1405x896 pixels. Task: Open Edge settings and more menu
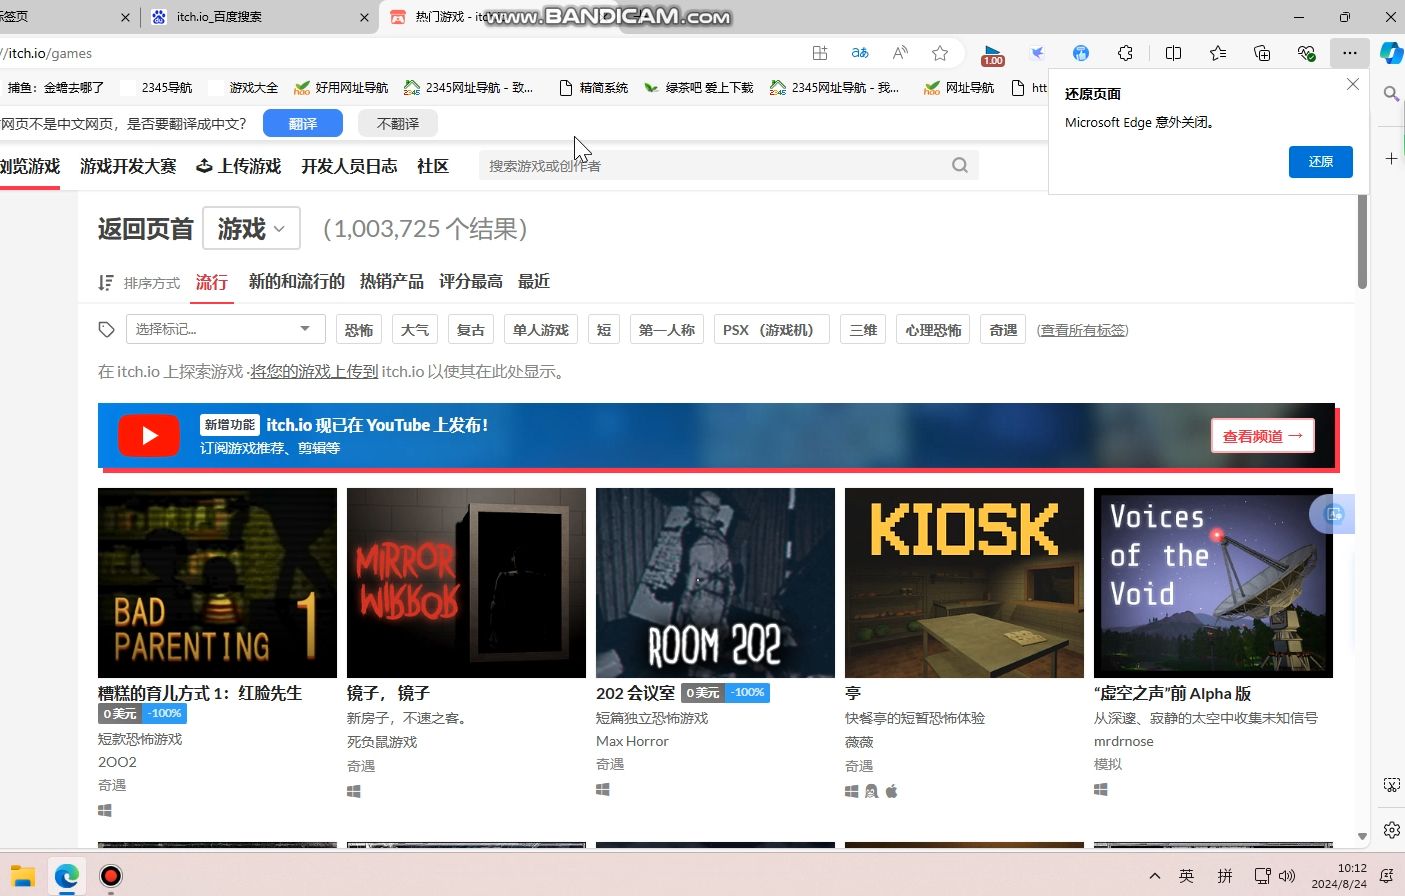tap(1350, 53)
